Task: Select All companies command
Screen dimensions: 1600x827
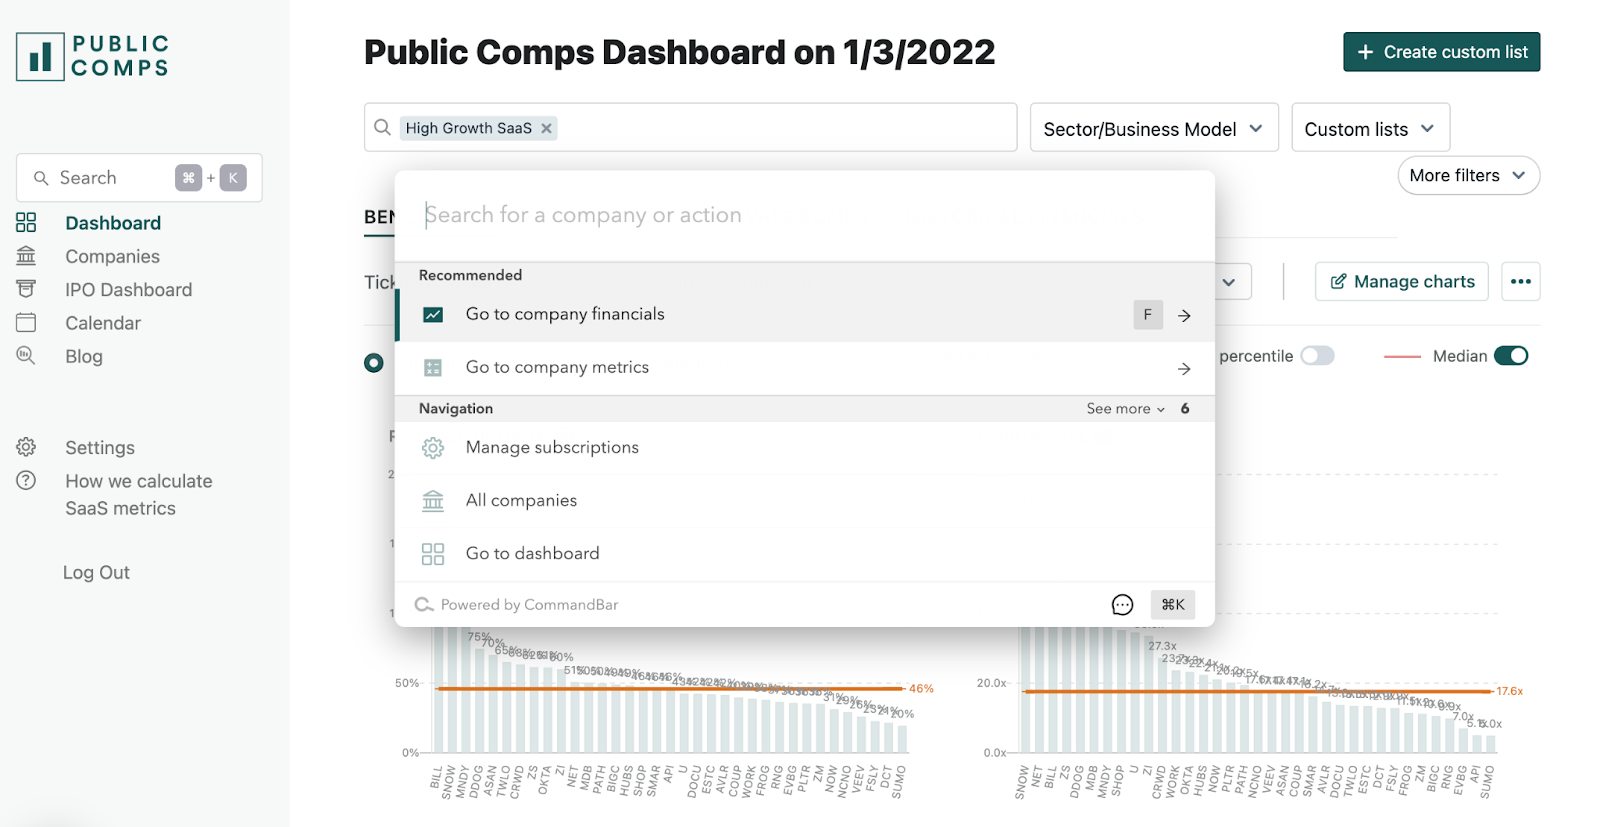Action: pyautogui.click(x=805, y=501)
